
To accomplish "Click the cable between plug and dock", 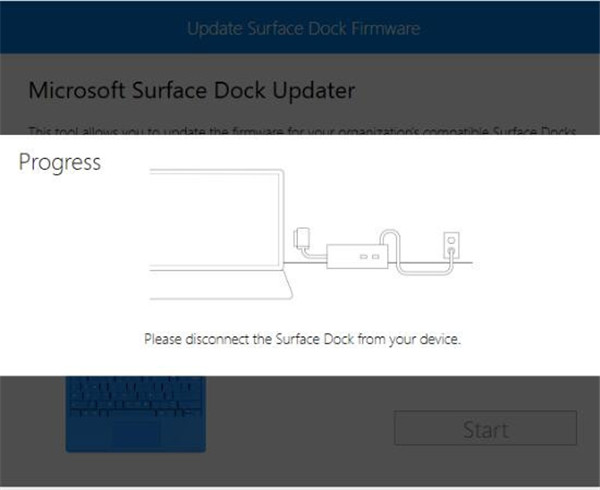I will (315, 254).
